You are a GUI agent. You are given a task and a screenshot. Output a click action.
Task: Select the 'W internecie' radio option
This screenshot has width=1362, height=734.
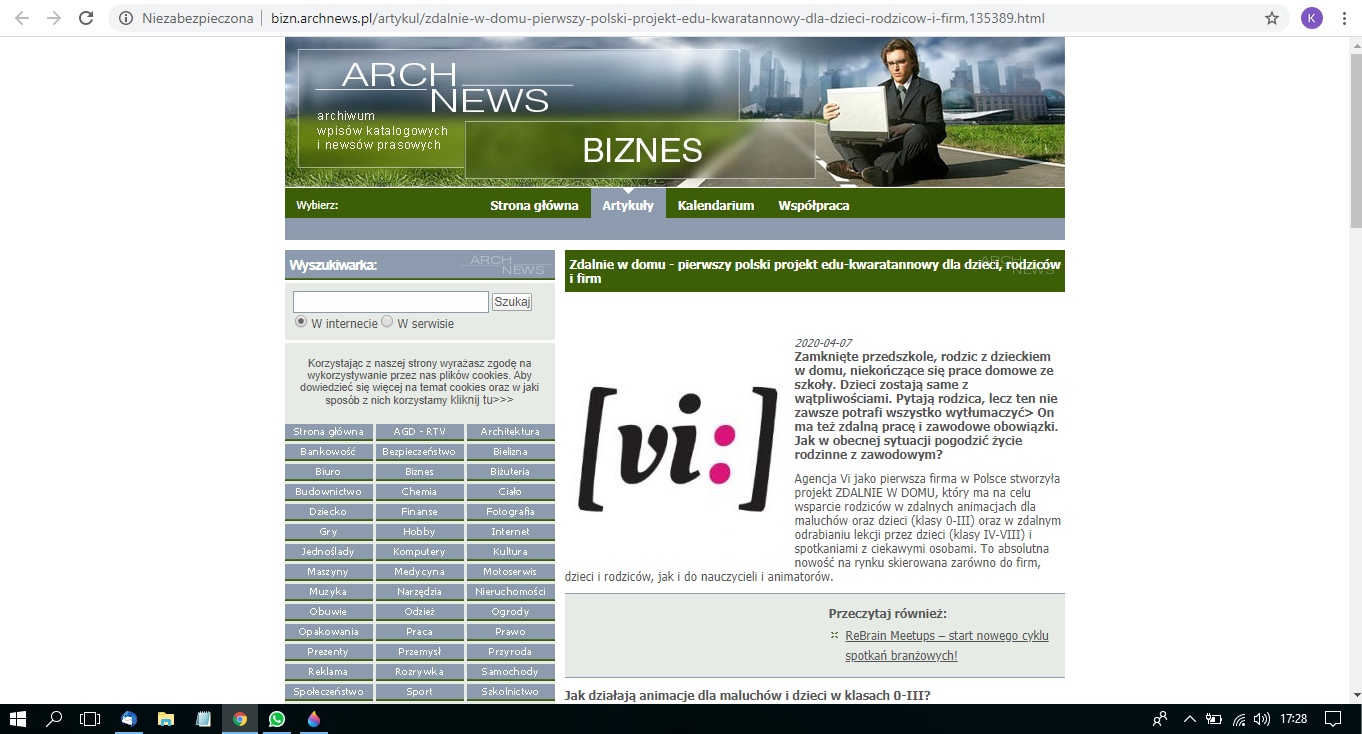tap(301, 322)
